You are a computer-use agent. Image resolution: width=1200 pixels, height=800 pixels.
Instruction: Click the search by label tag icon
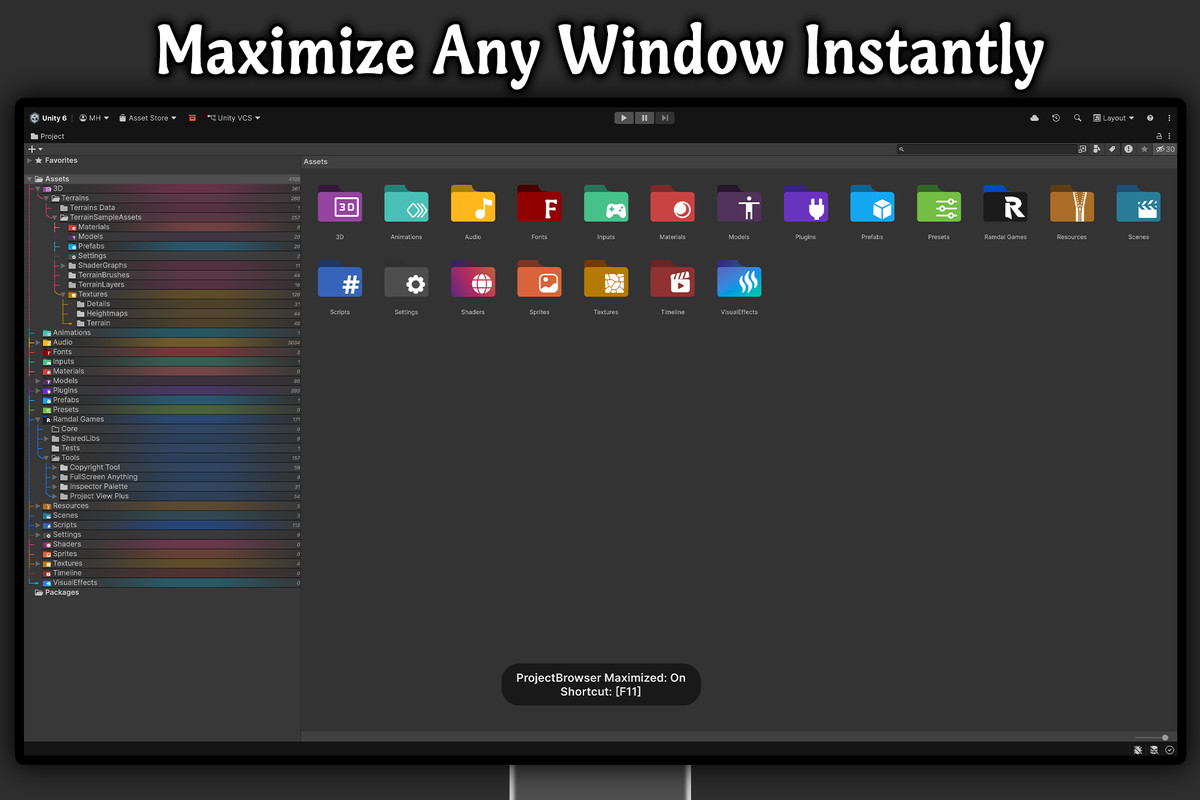(1112, 149)
